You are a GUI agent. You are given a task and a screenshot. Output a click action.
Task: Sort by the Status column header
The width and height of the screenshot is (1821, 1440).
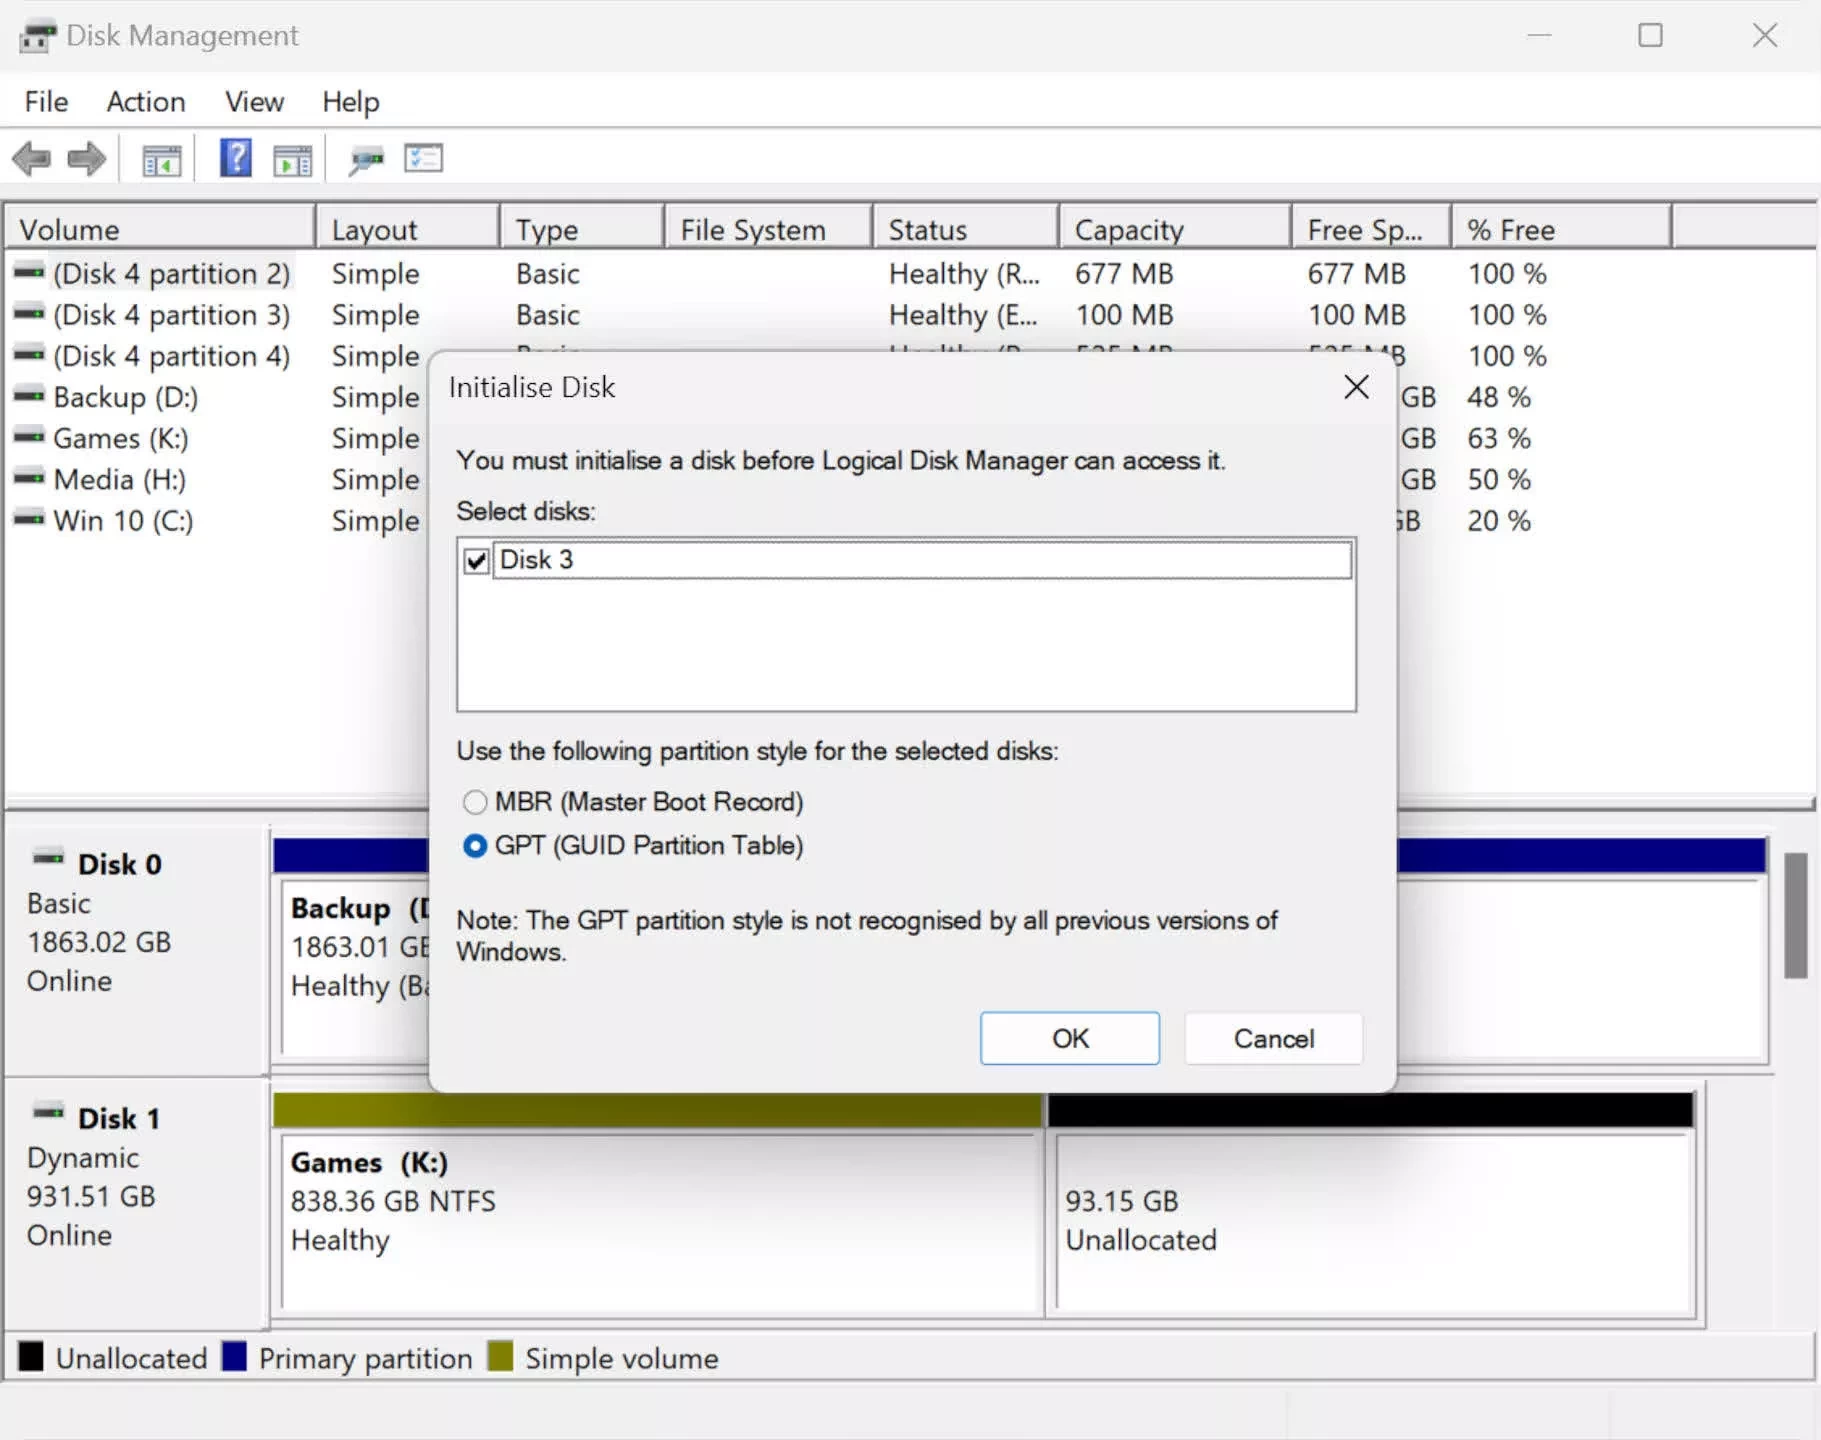pyautogui.click(x=965, y=229)
